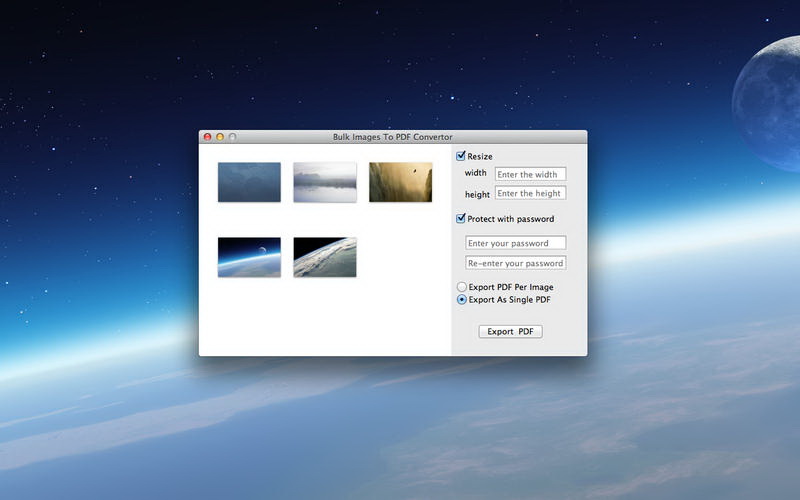The height and width of the screenshot is (500, 800).
Task: Select the Earth horizon with moon thumbnail
Action: coord(249,257)
